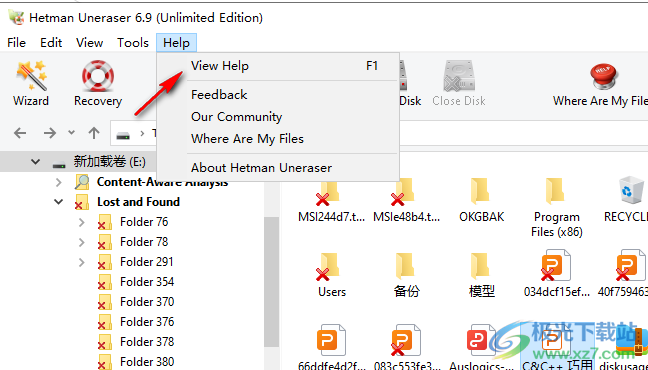Screen dimensions: 648x370
Task: Select the Program Files (x86) folder
Action: click(x=556, y=208)
